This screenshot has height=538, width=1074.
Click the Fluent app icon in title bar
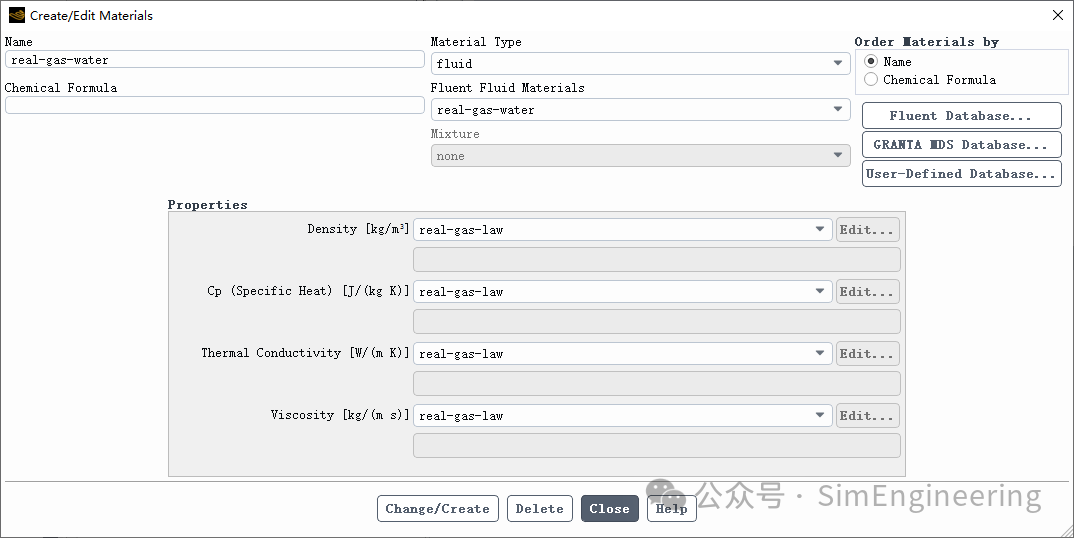click(x=16, y=15)
